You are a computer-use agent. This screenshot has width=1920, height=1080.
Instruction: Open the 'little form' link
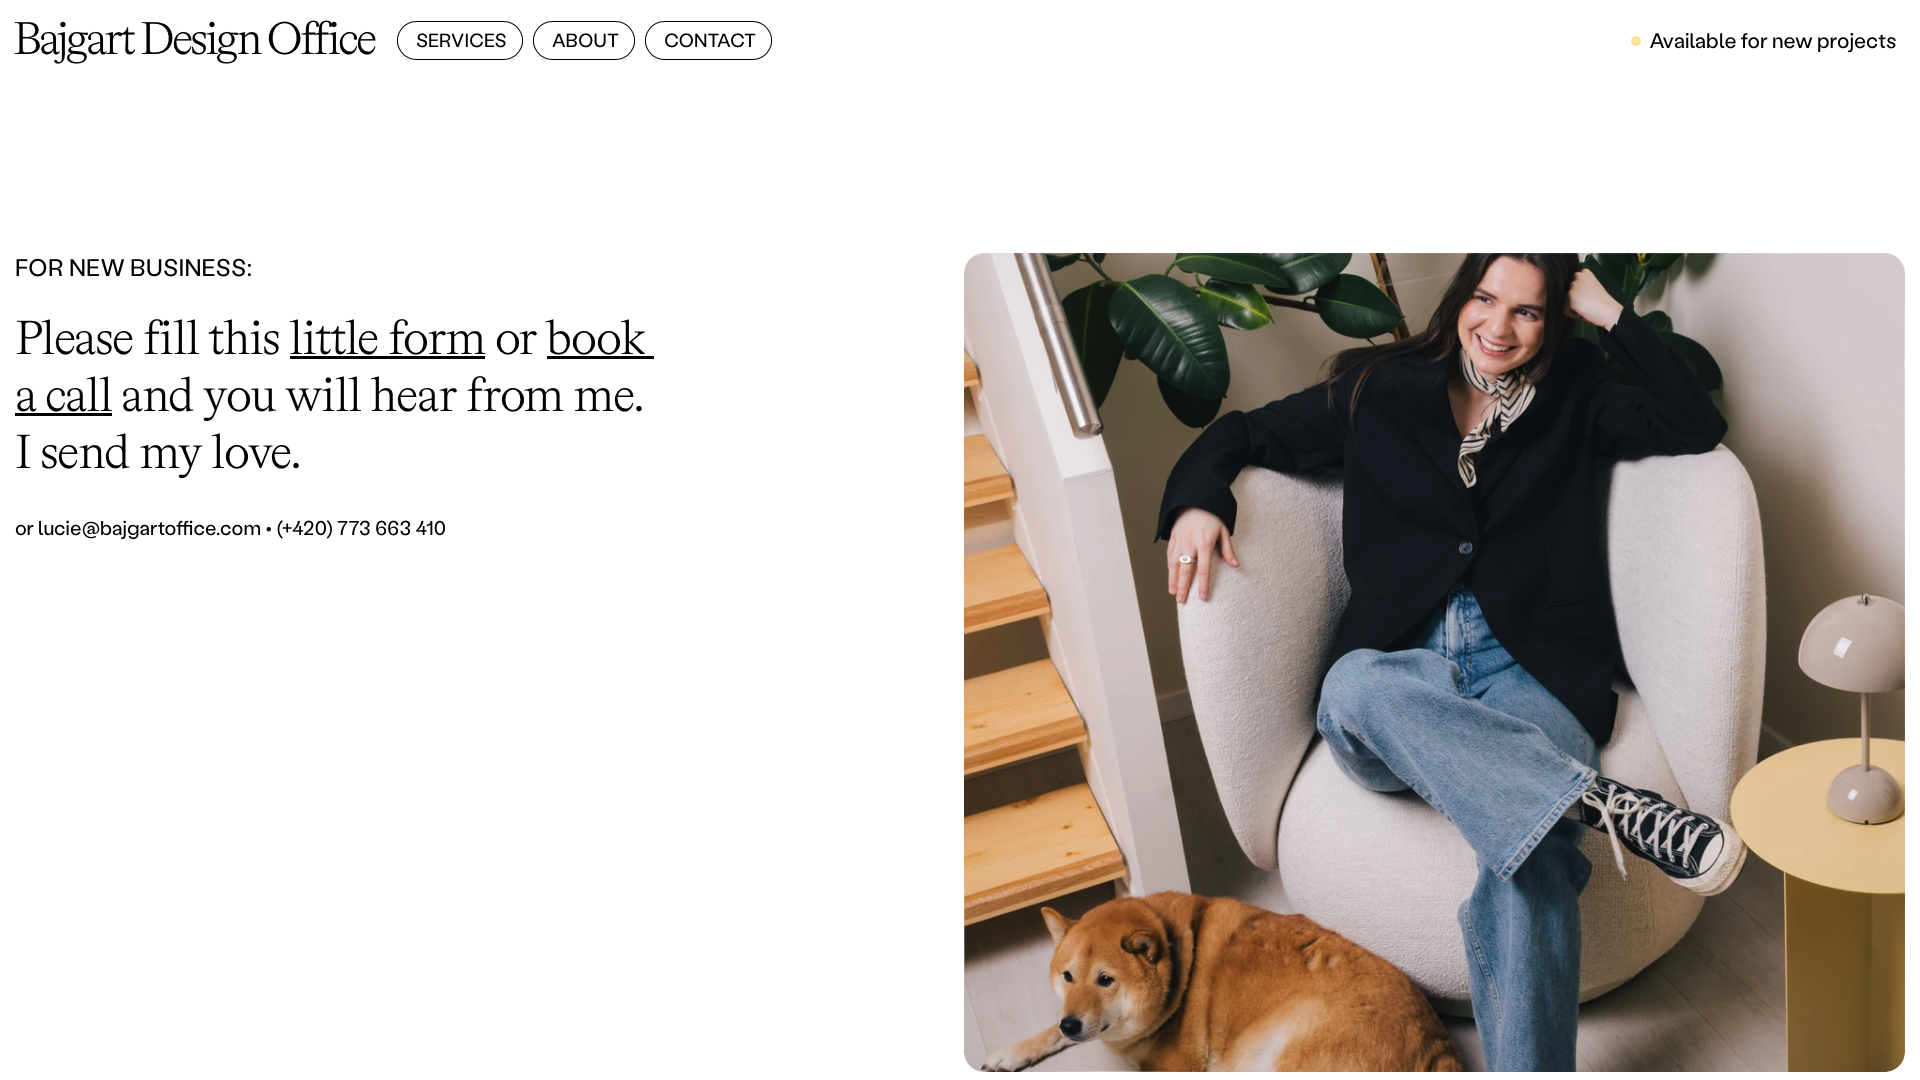pos(387,339)
